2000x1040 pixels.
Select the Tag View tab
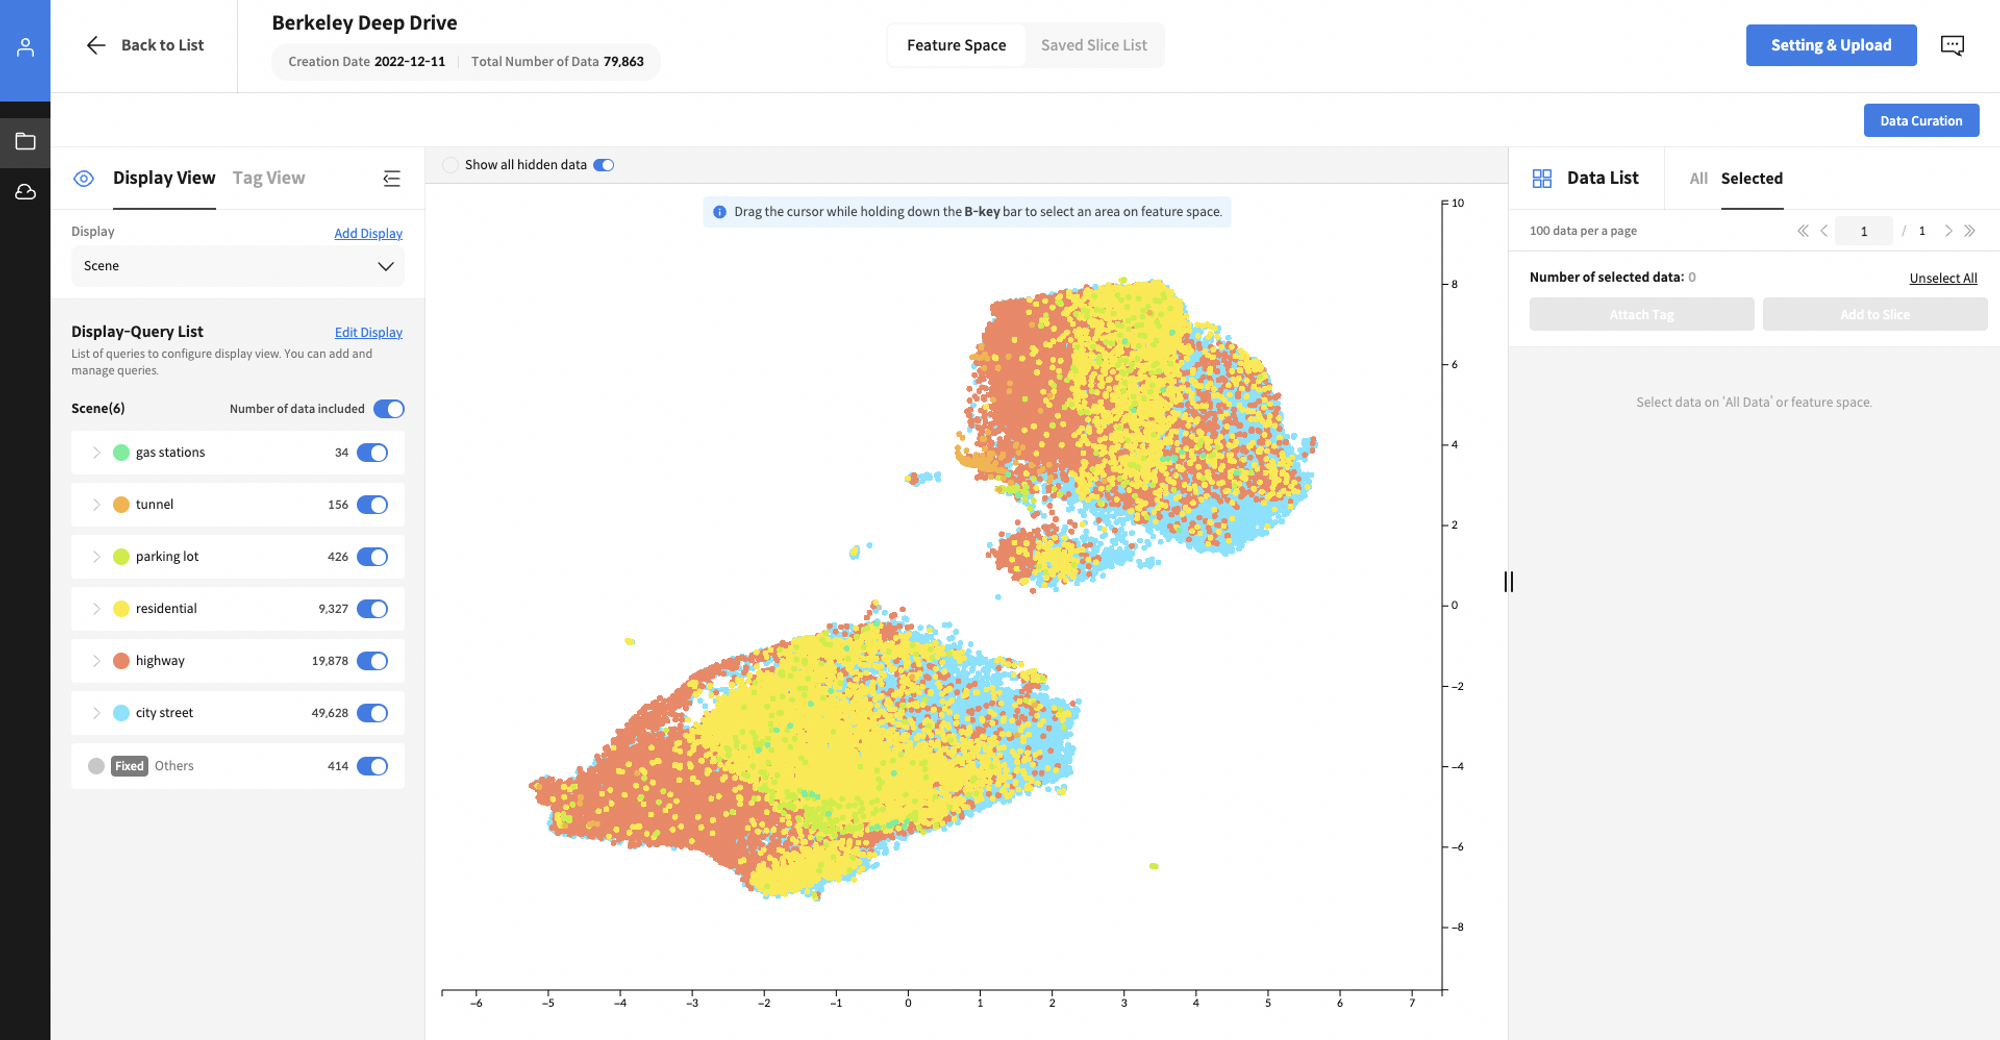click(269, 178)
